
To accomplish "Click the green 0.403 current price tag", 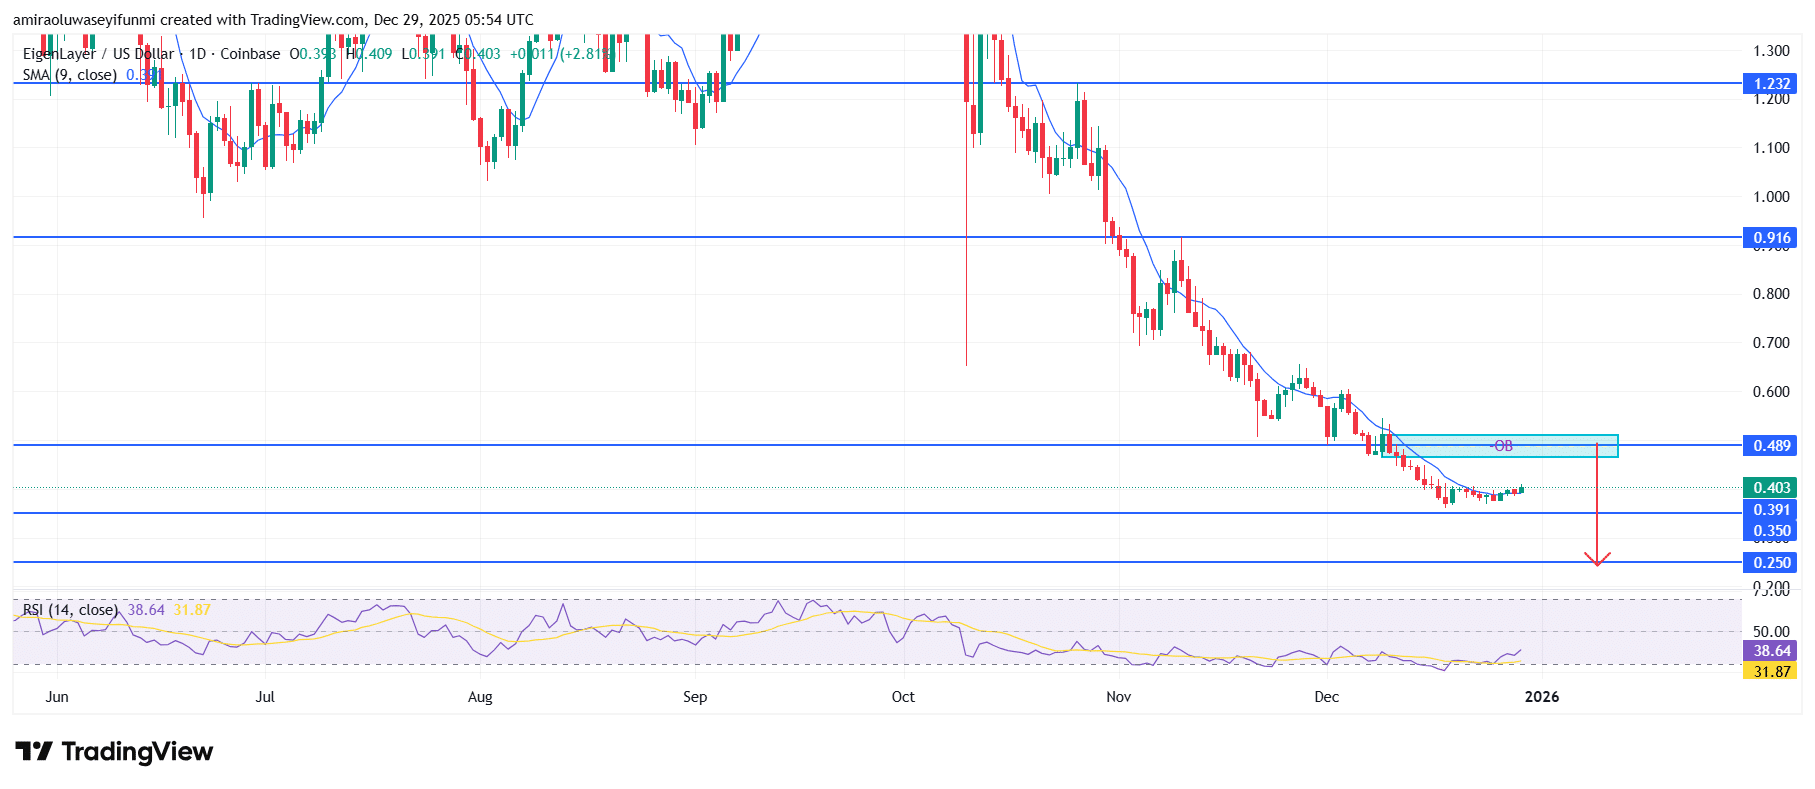I will pos(1770,488).
